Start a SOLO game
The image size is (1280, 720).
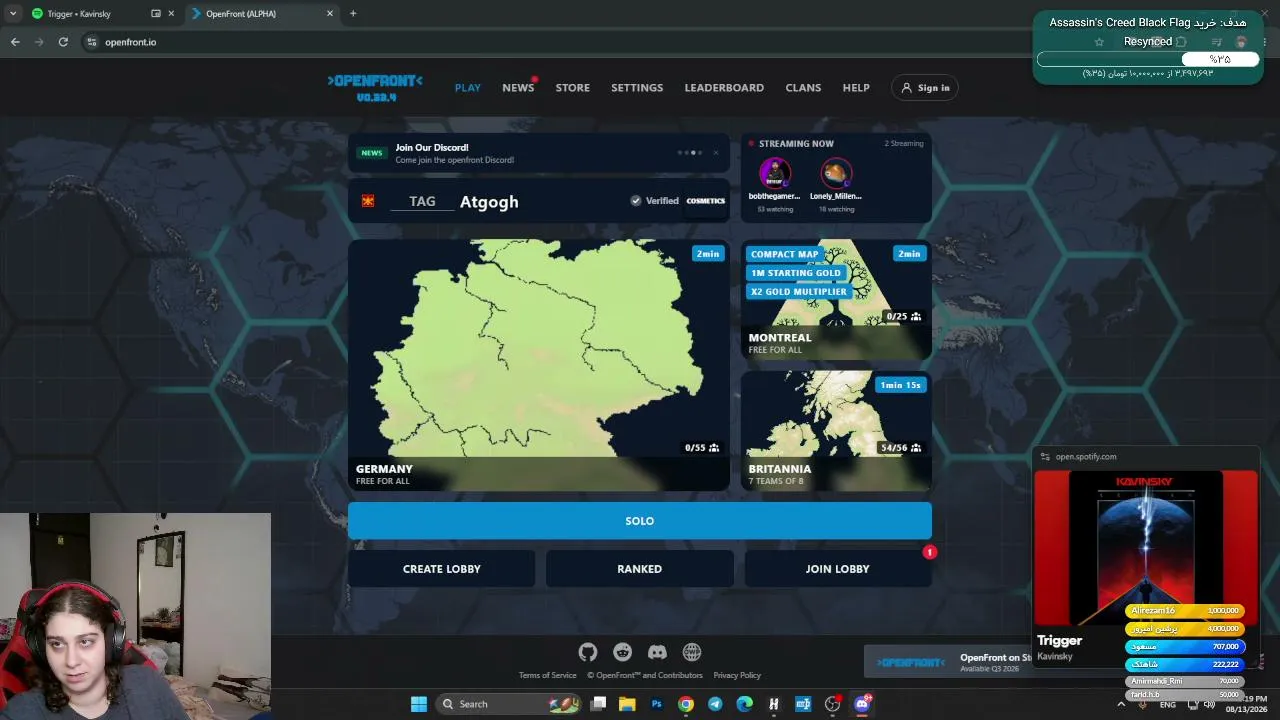coord(640,521)
